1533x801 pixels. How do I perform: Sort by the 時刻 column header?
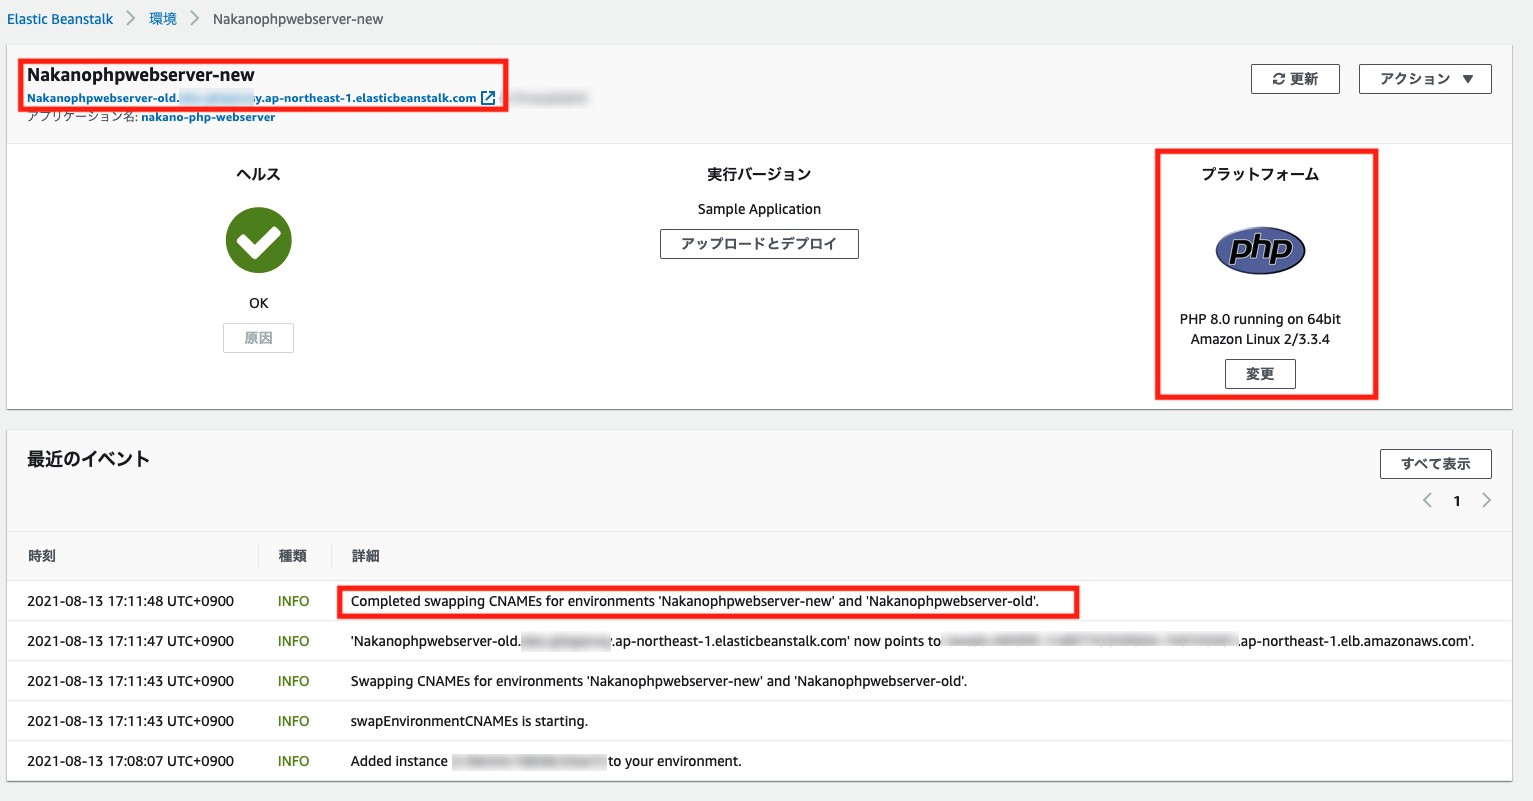[42, 556]
